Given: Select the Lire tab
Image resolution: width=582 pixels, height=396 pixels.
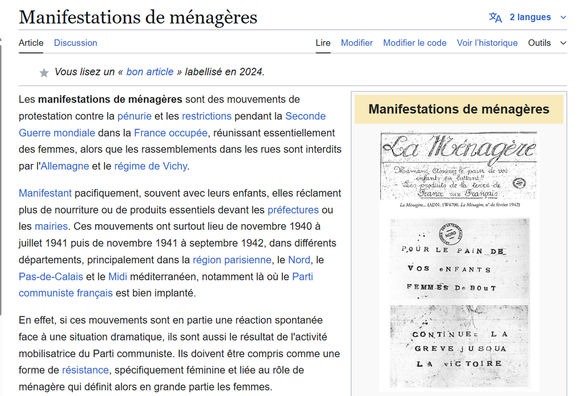Looking at the screenshot, I should (x=323, y=43).
